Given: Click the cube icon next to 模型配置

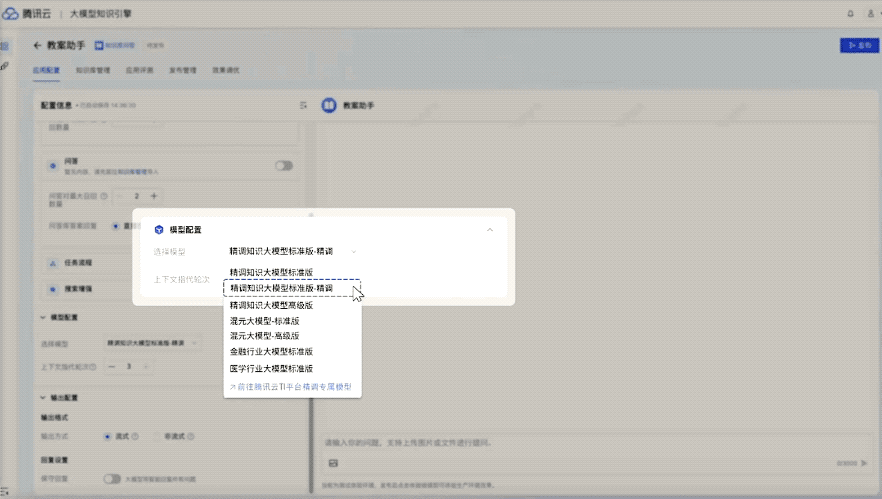Looking at the screenshot, I should tap(159, 230).
